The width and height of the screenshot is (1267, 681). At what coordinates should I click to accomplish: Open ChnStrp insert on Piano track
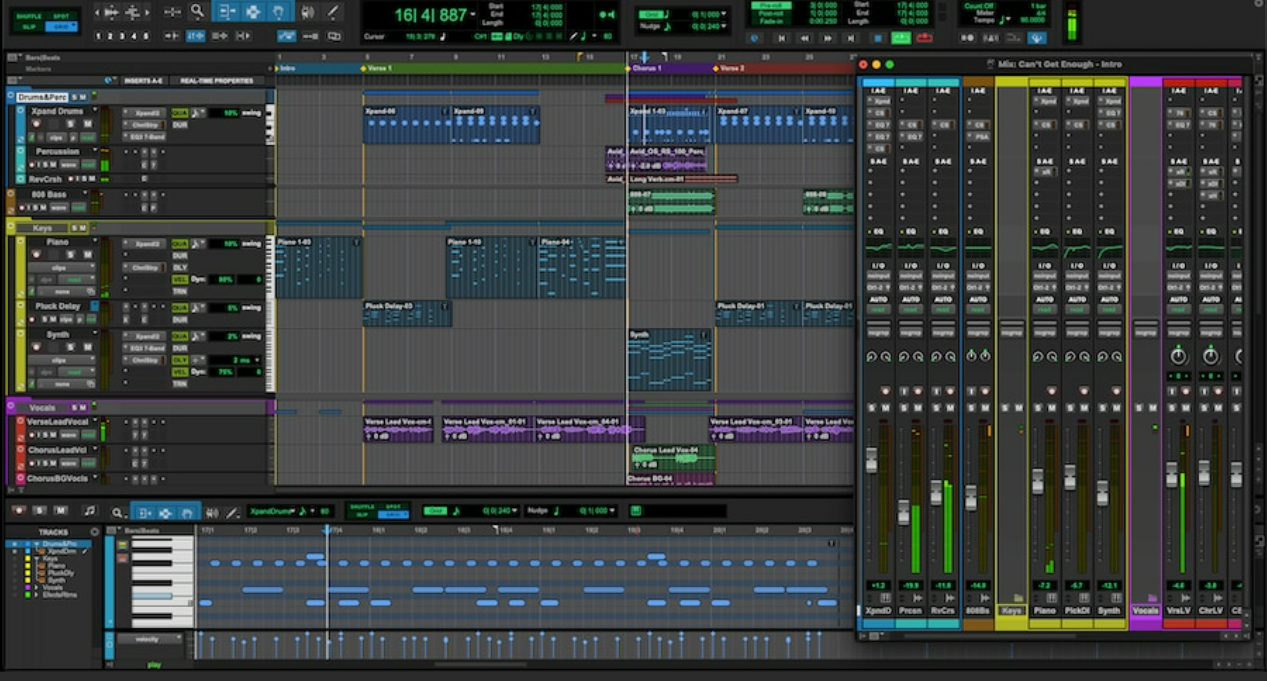pyautogui.click(x=145, y=268)
